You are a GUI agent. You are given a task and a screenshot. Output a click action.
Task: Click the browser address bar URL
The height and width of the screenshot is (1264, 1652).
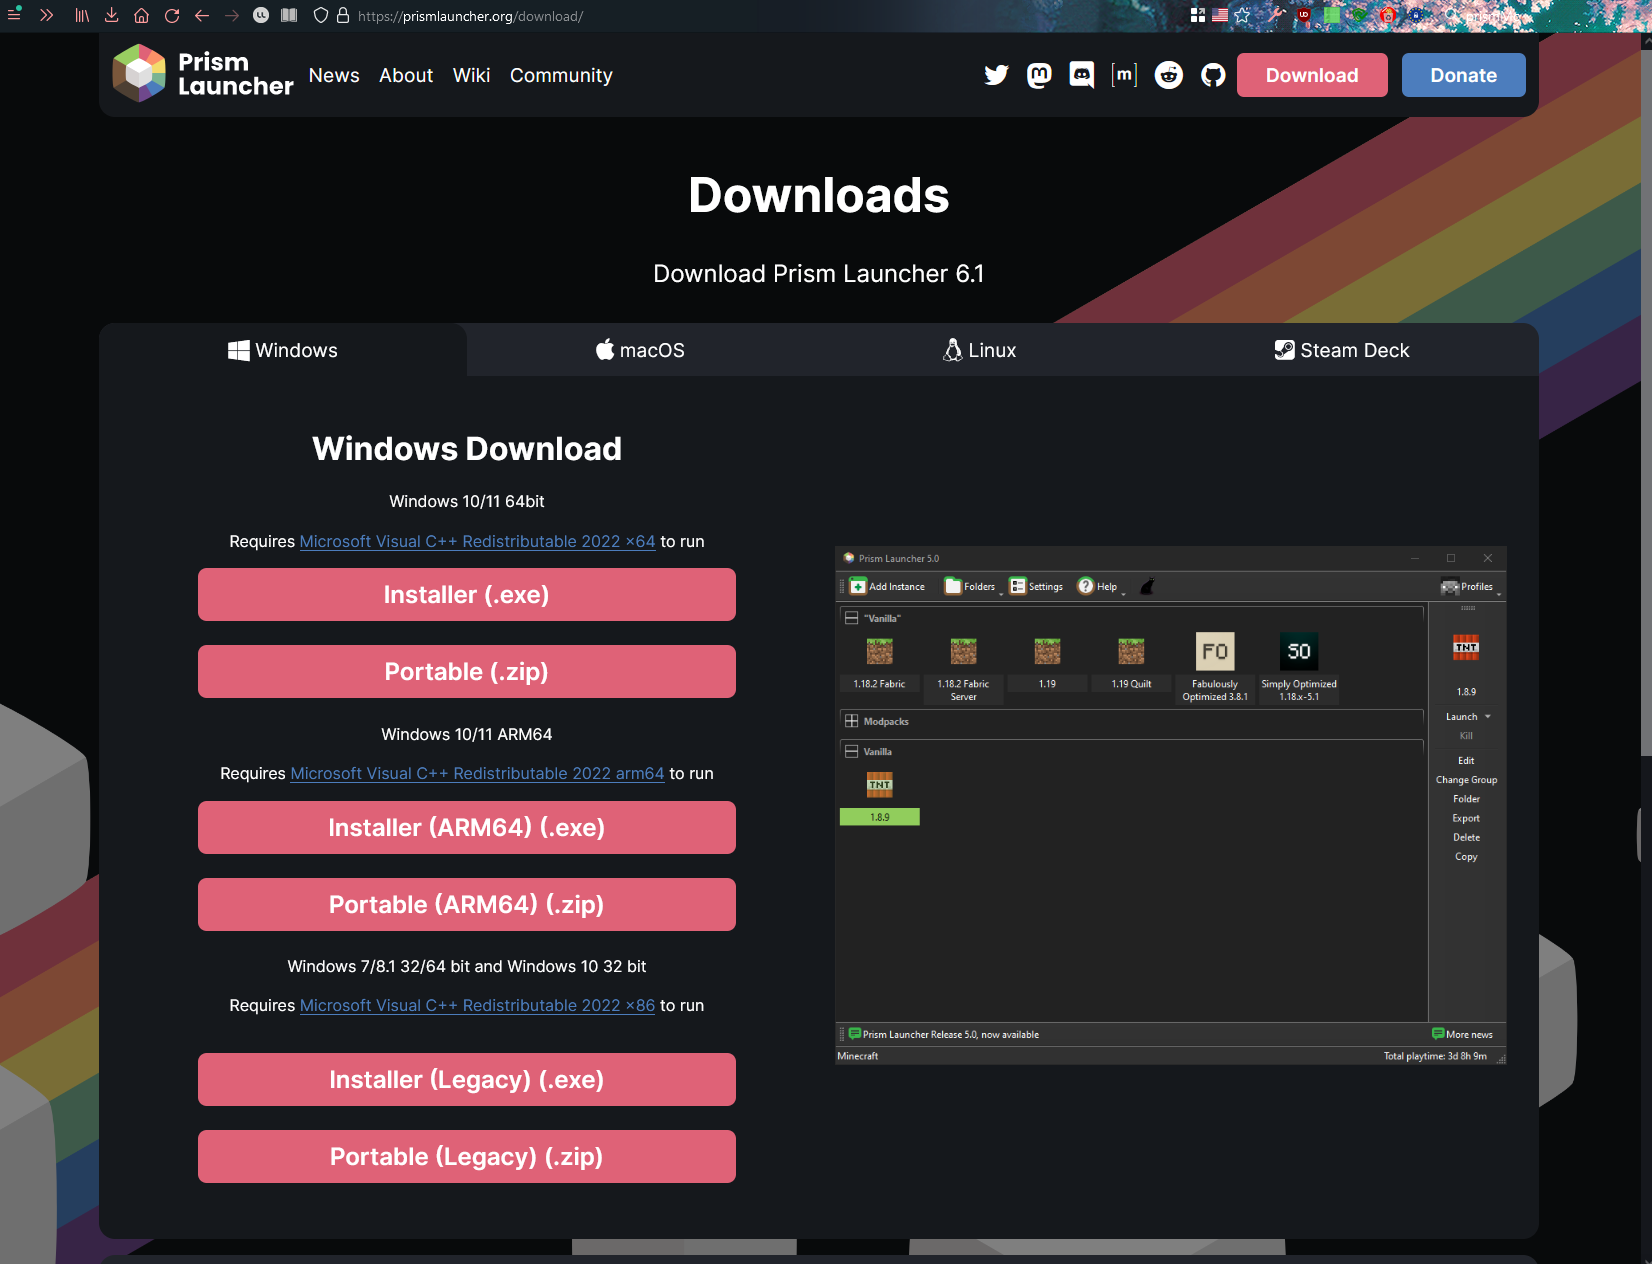[x=470, y=16]
